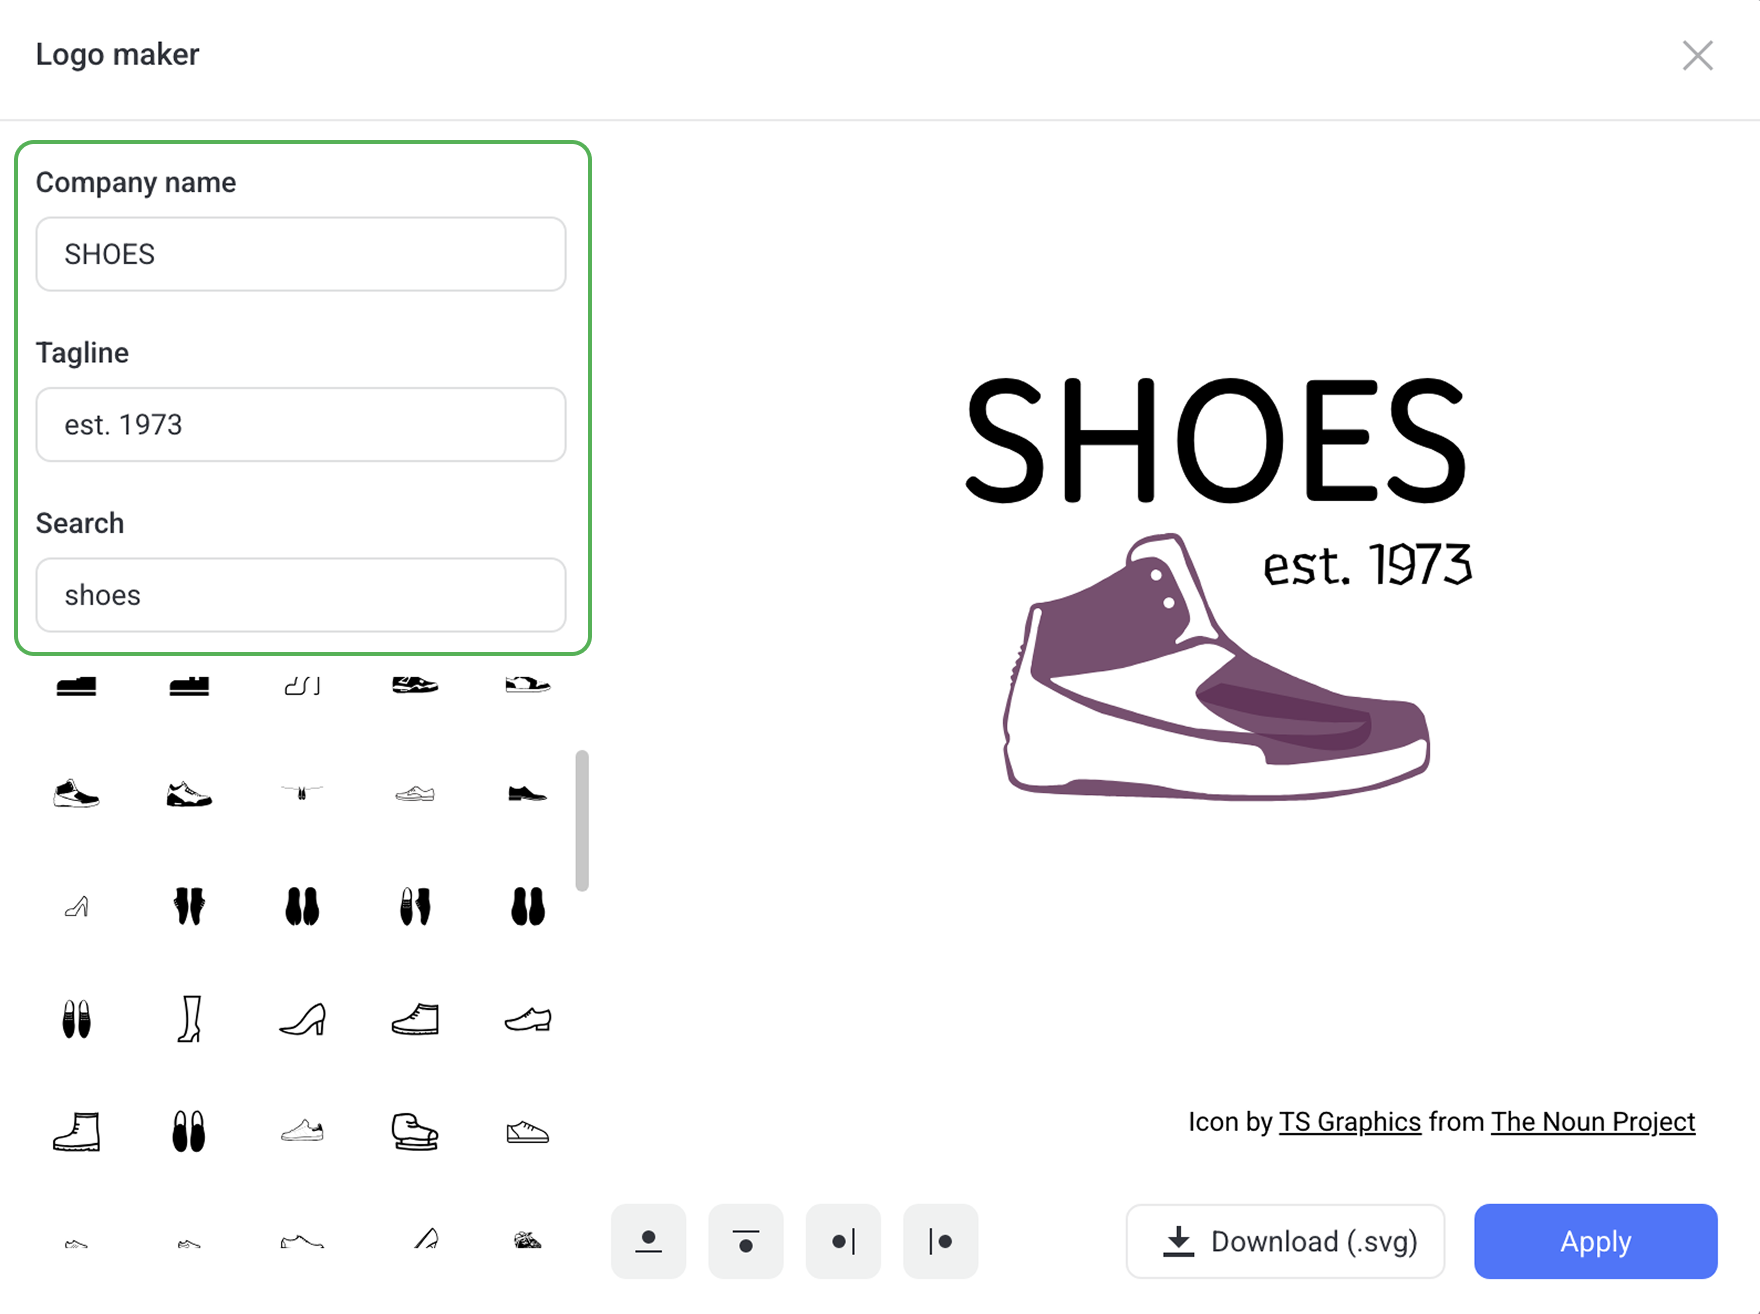Screen dimensions: 1760x1314
Task: Click the Company name input field
Action: [x=301, y=254]
